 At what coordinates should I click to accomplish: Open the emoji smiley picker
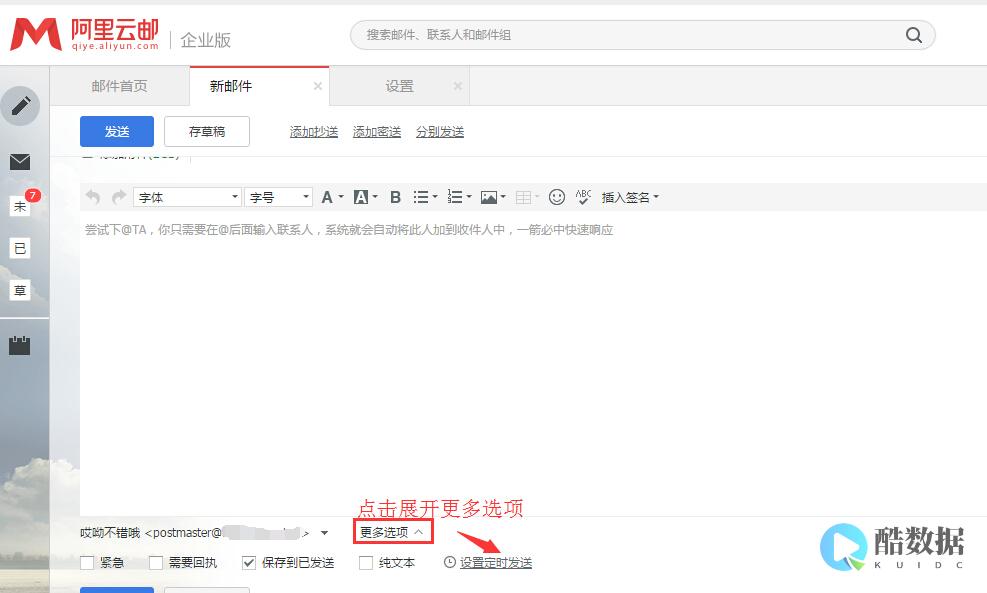(x=556, y=197)
